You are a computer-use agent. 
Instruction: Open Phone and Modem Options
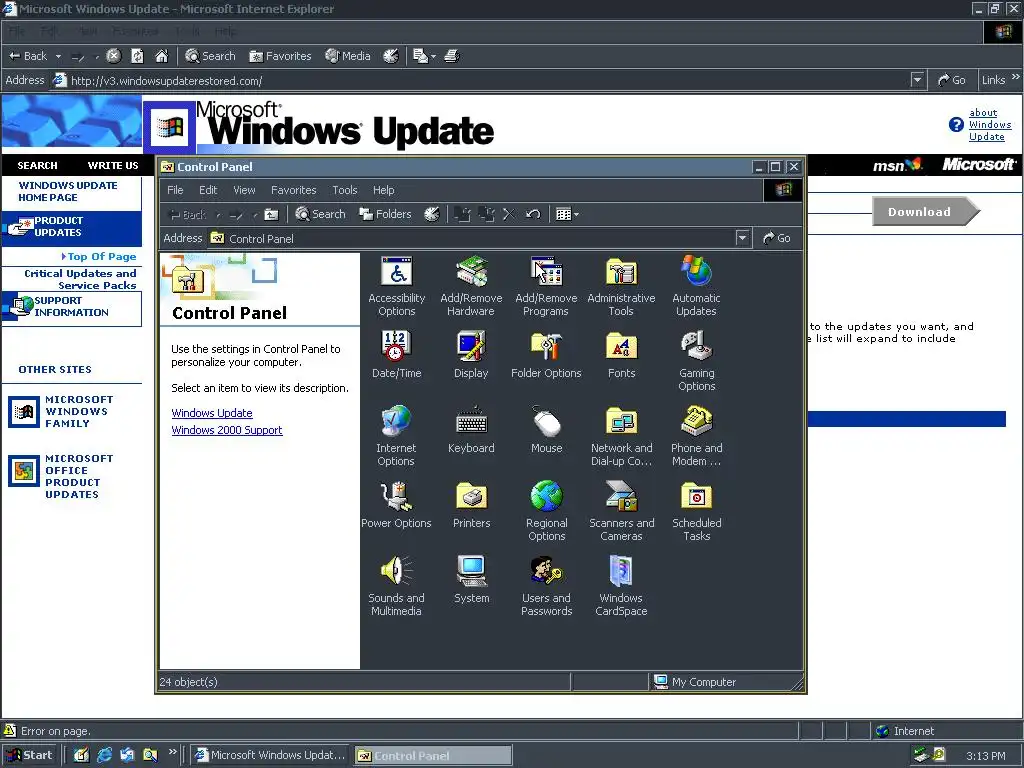pos(696,436)
